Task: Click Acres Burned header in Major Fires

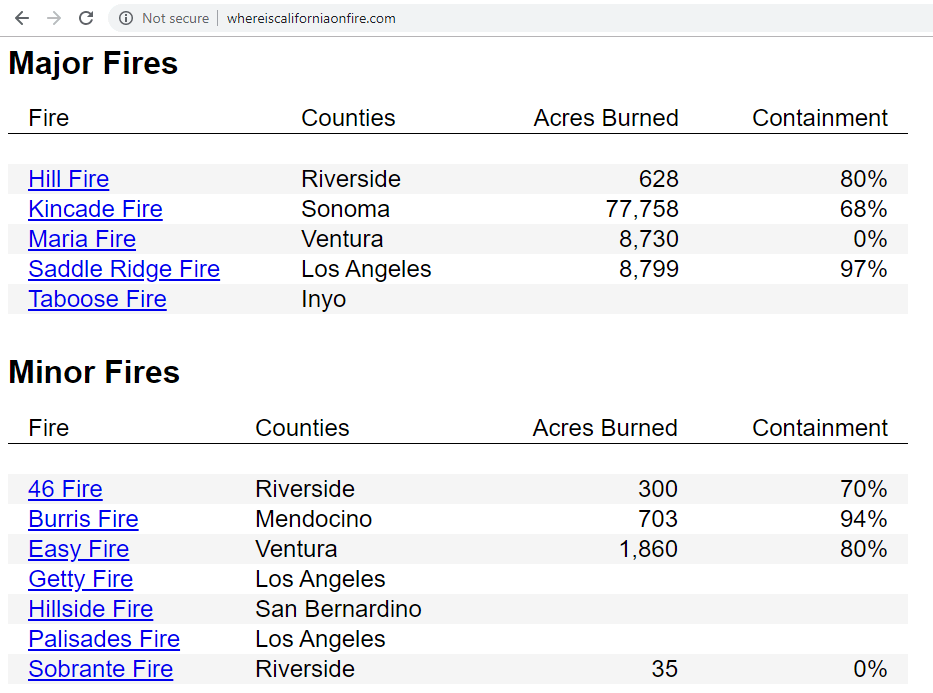Action: pos(606,118)
